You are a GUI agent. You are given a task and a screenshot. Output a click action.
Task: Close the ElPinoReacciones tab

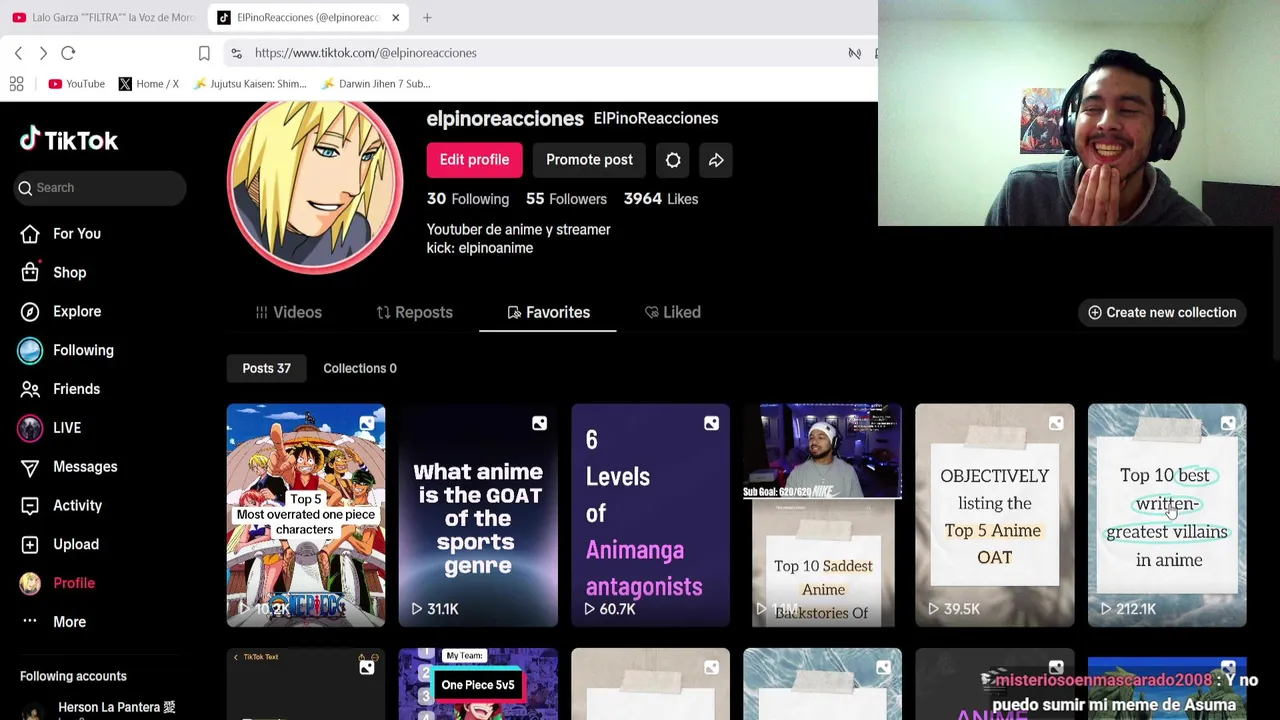(x=395, y=17)
